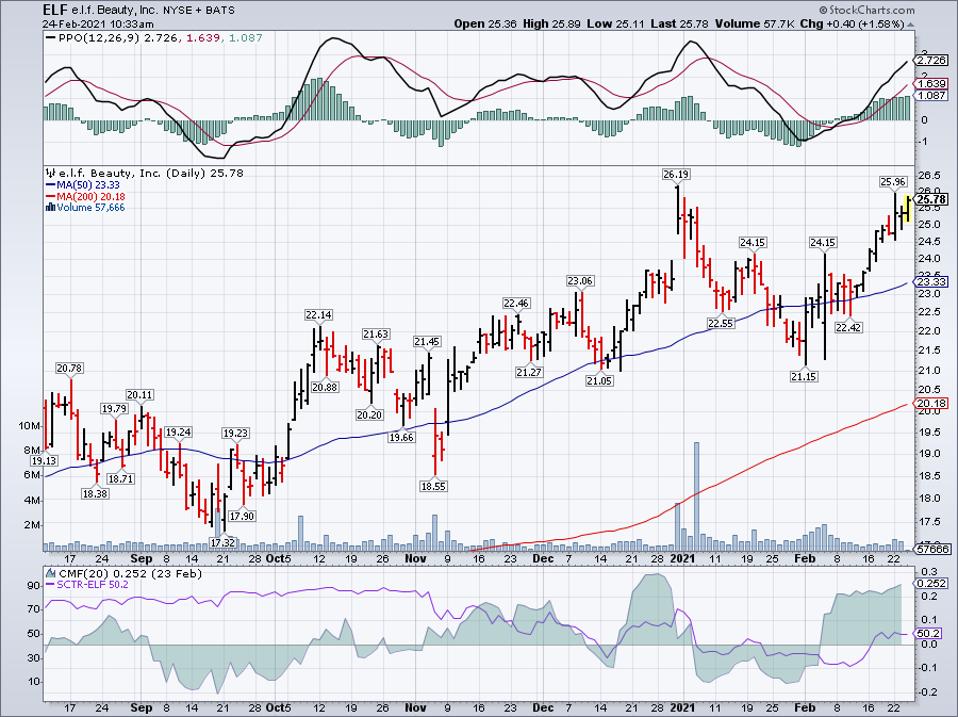Click the 25.96 high price label

893,181
